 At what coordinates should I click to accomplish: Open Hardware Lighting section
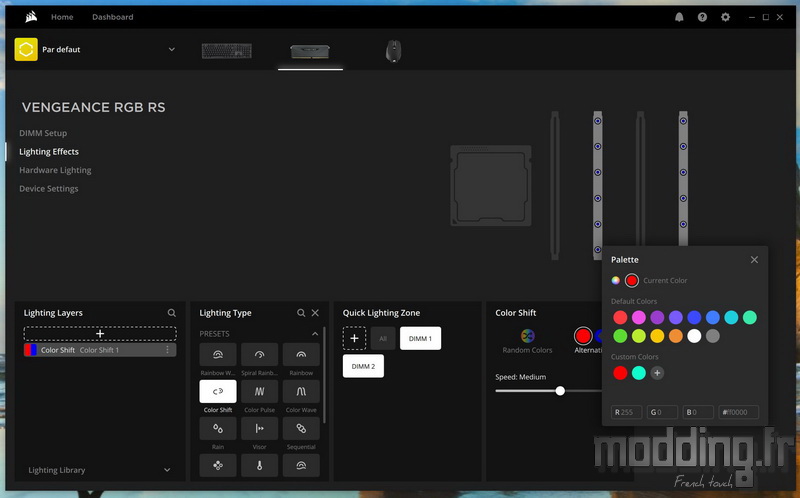(x=55, y=170)
